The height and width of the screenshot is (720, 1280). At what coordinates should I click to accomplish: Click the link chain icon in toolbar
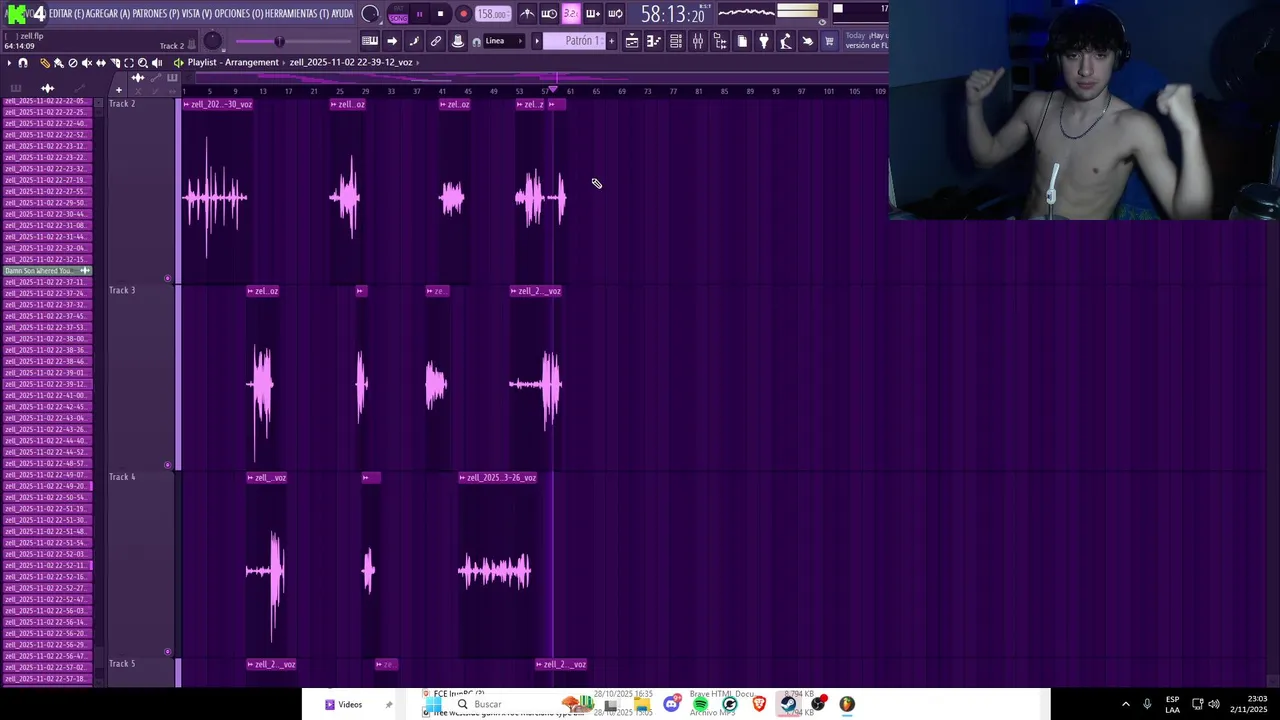pyautogui.click(x=436, y=41)
